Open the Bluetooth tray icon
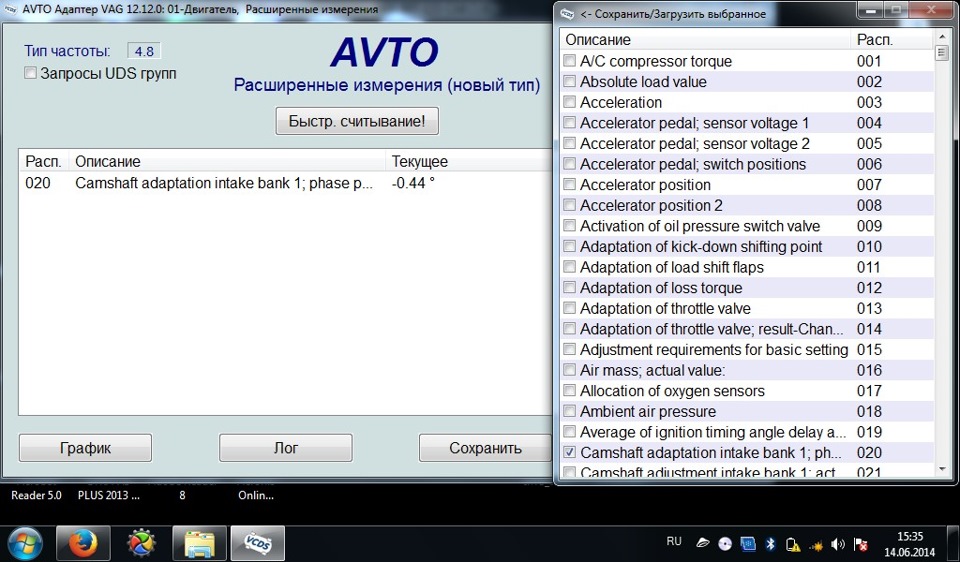This screenshot has height=562, width=960. click(771, 544)
